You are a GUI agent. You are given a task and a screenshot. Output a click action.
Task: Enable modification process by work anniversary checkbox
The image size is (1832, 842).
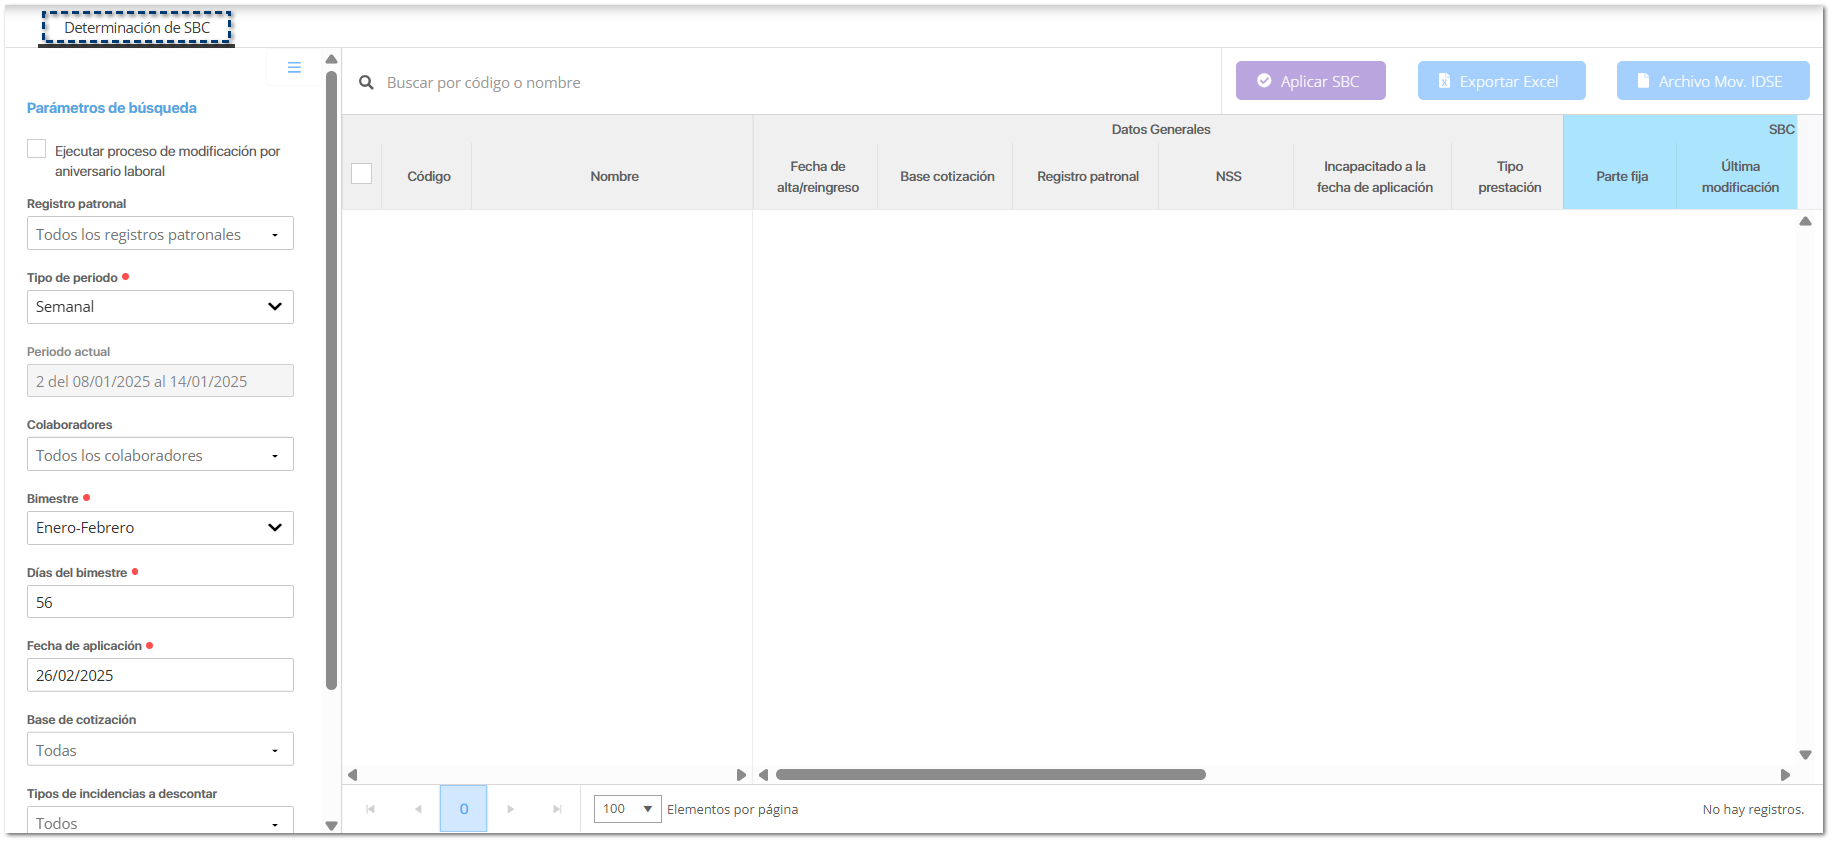(x=37, y=150)
